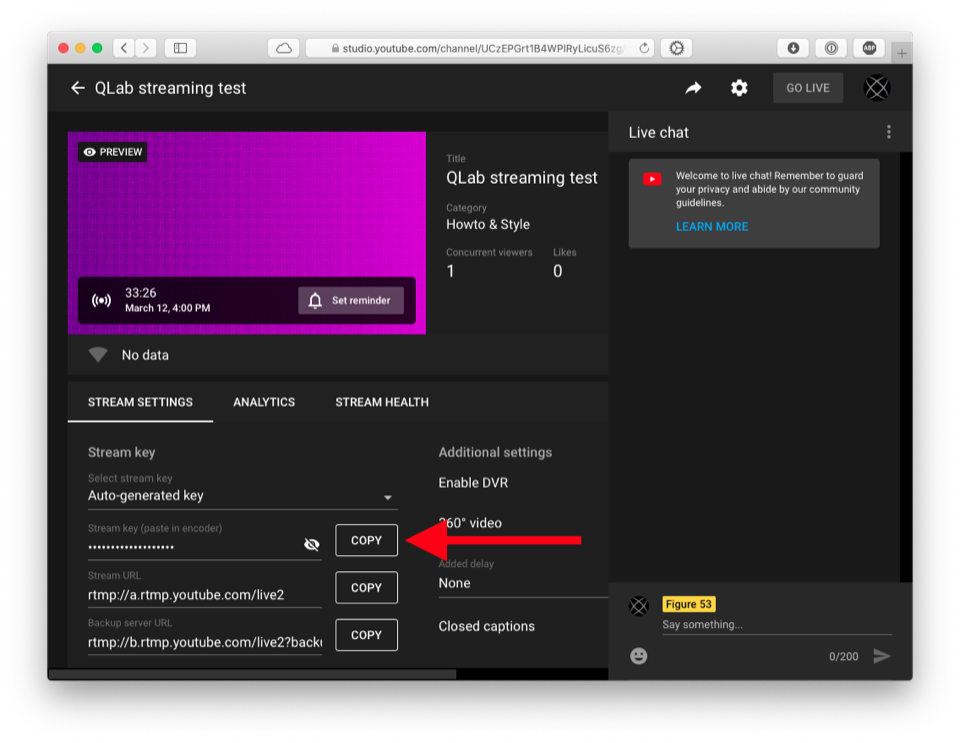Screen dimensions: 960x743
Task: Click the back arrow beside QLab streaming test
Action: 78,88
